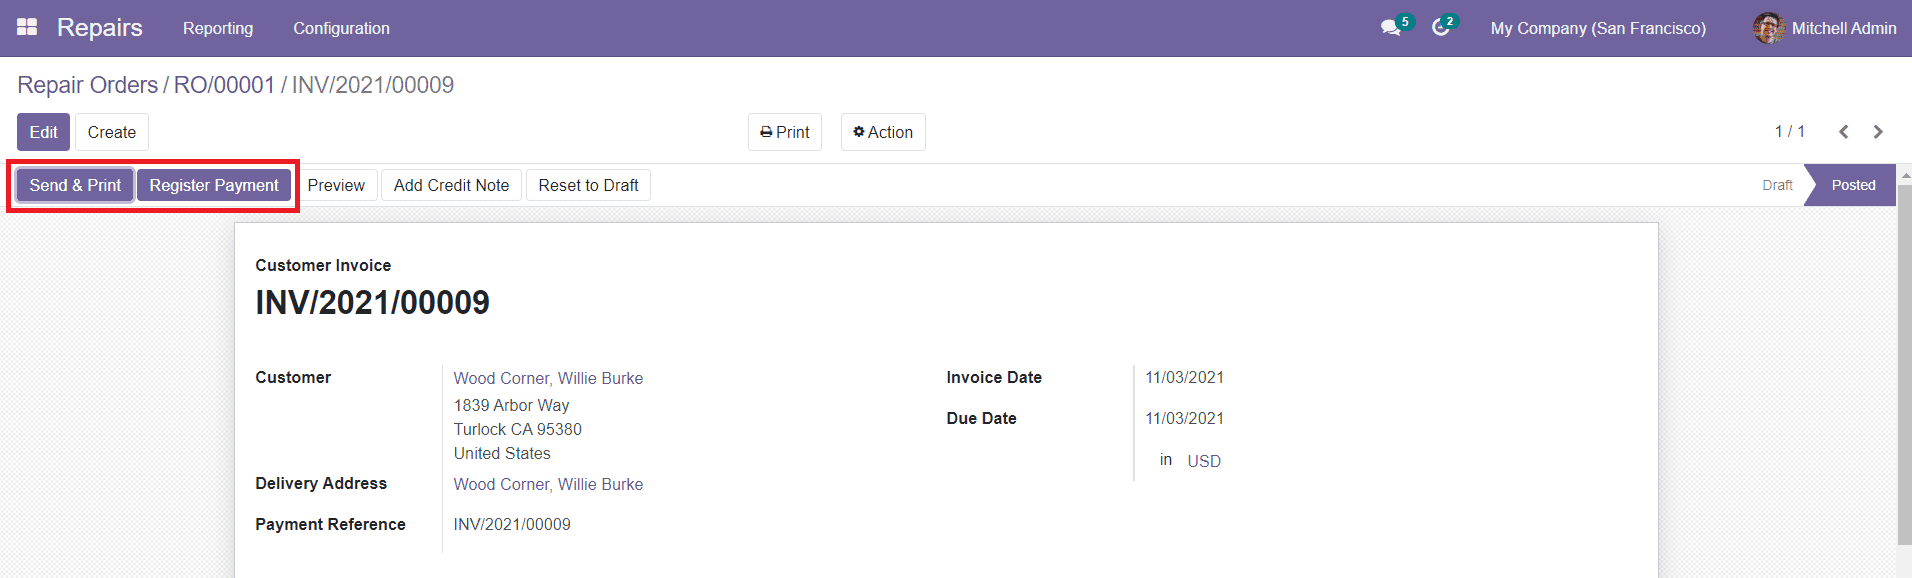Click the Posted stage in status bar
The height and width of the screenshot is (578, 1912).
coord(1852,185)
